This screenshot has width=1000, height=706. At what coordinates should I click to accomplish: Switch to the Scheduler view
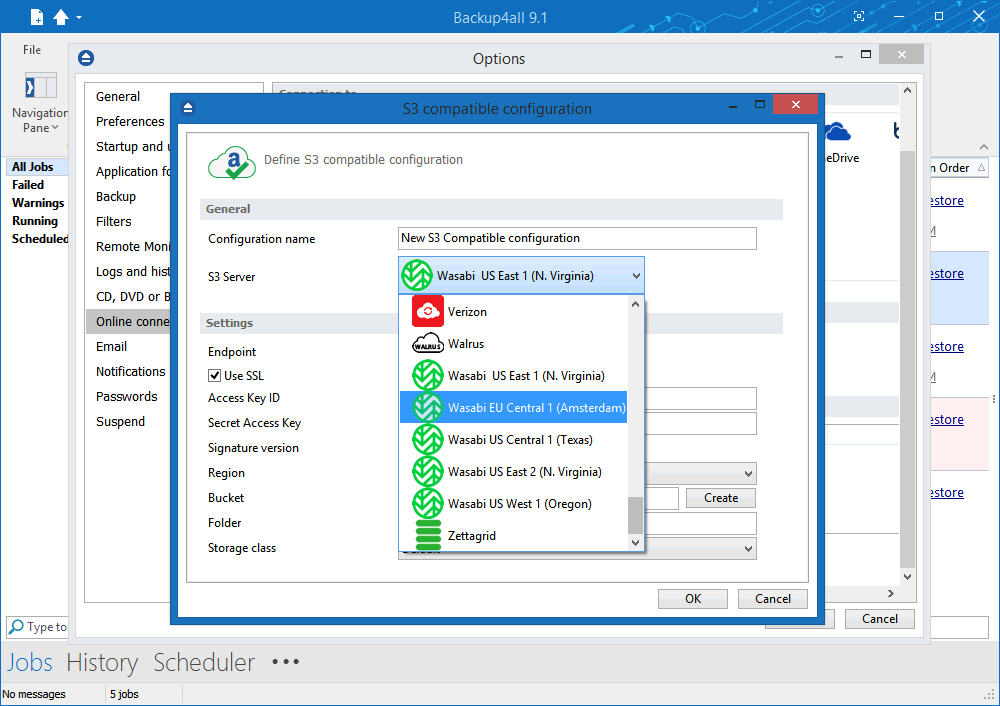tap(204, 663)
